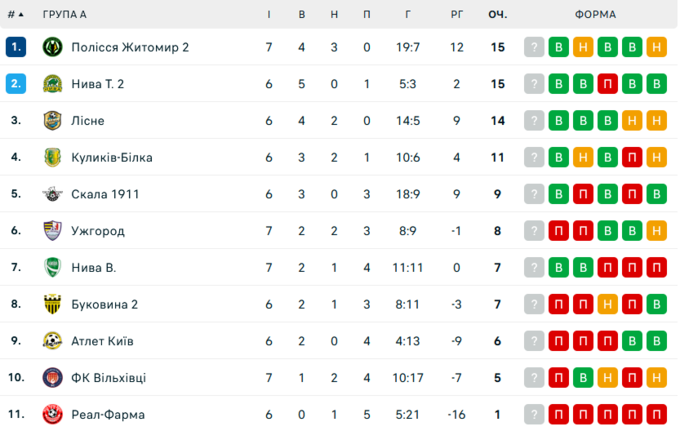Click the Реал-Фарма team logo

click(52, 414)
